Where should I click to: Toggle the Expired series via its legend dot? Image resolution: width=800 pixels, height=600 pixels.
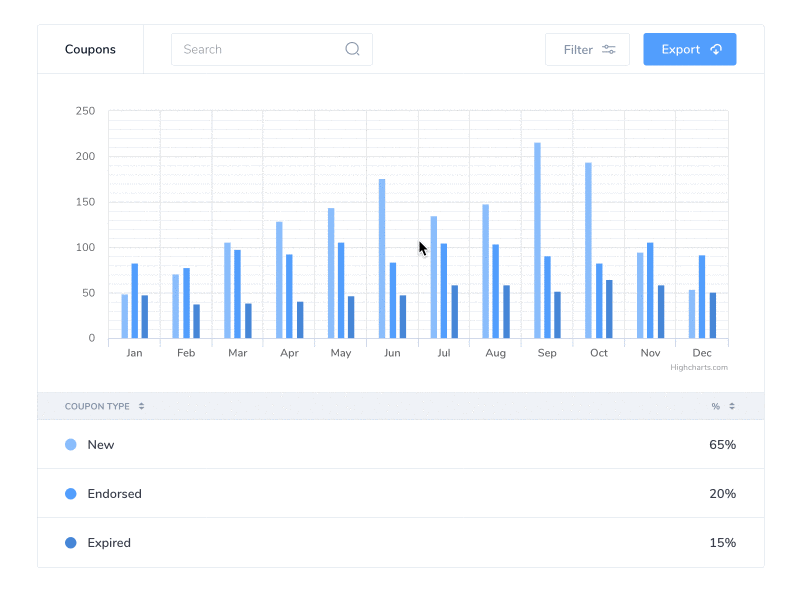point(69,542)
